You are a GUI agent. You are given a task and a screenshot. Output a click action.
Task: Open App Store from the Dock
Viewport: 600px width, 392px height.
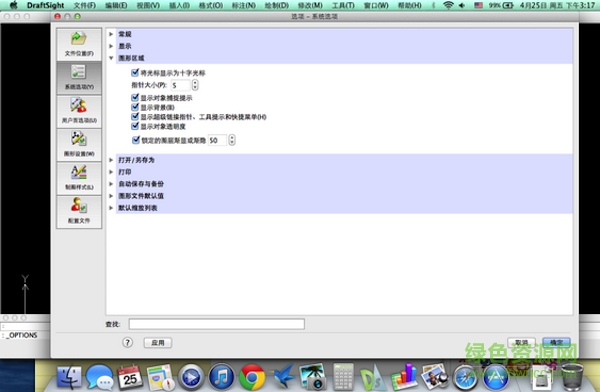[x=496, y=377]
